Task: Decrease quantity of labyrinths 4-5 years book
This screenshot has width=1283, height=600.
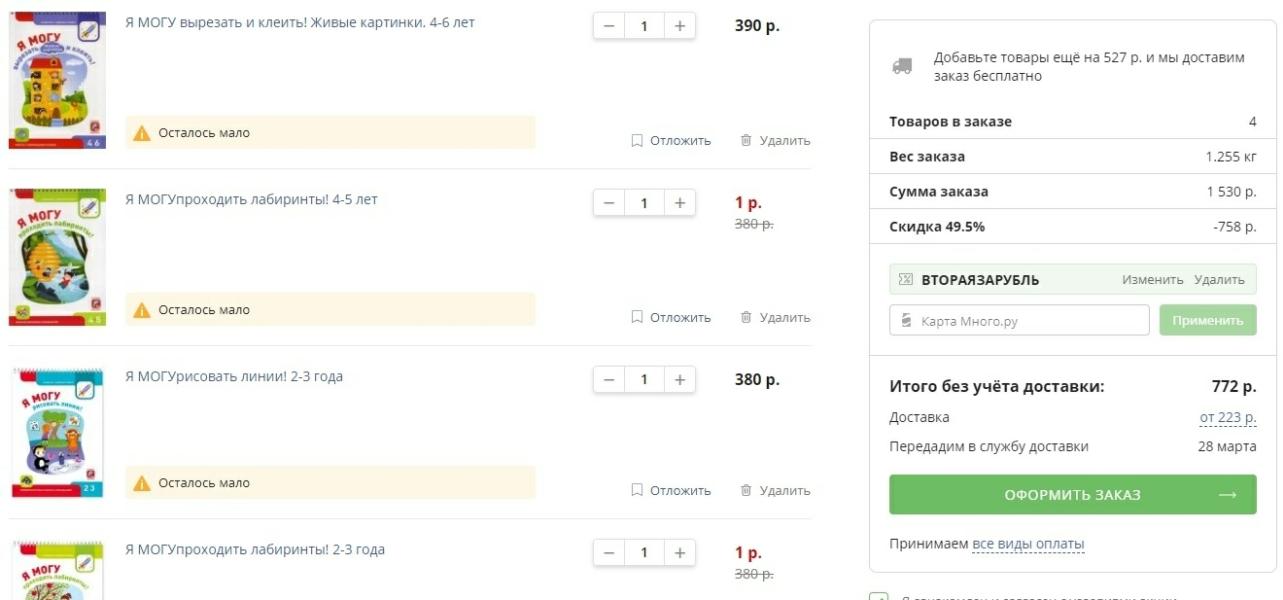Action: [609, 203]
